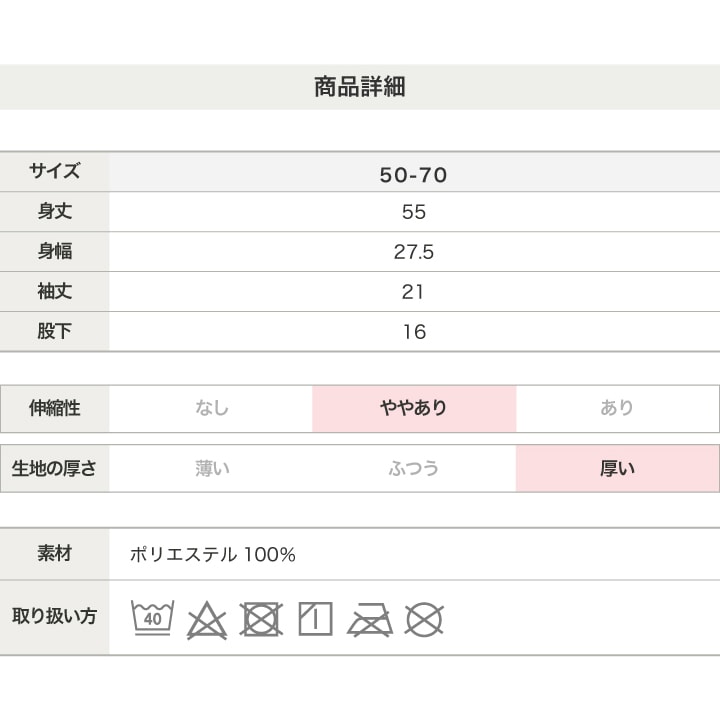Click the hang-dry square icon
This screenshot has width=720, height=720.
coord(315,620)
